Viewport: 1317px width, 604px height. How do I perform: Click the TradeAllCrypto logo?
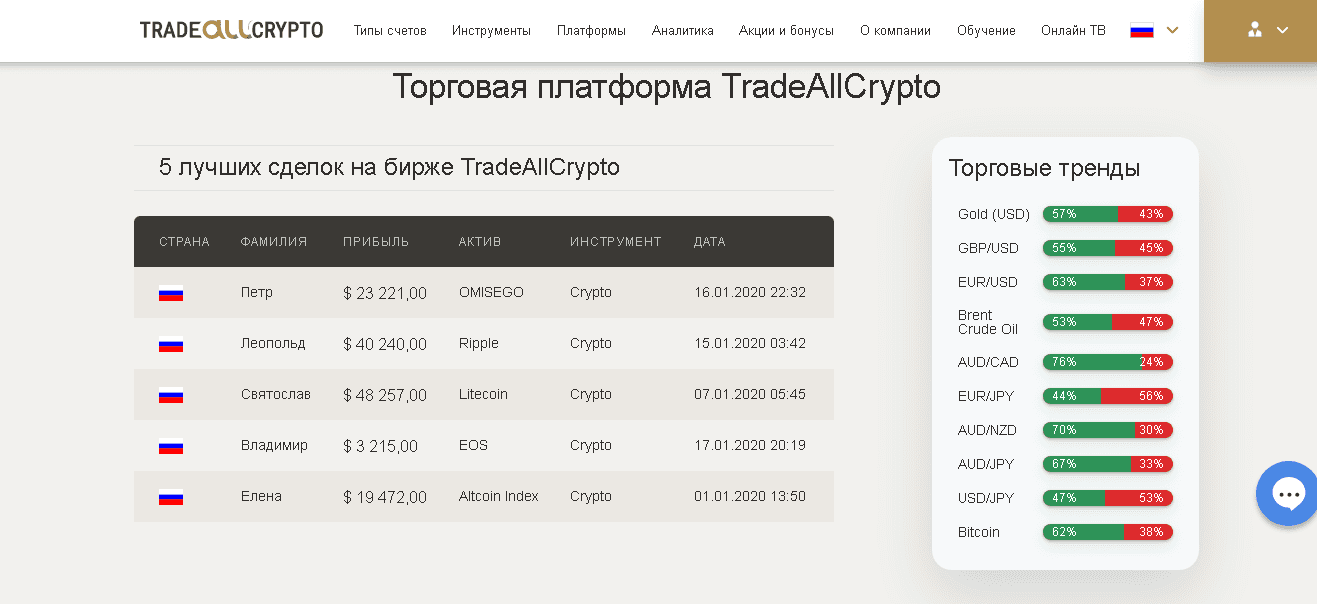tap(231, 30)
